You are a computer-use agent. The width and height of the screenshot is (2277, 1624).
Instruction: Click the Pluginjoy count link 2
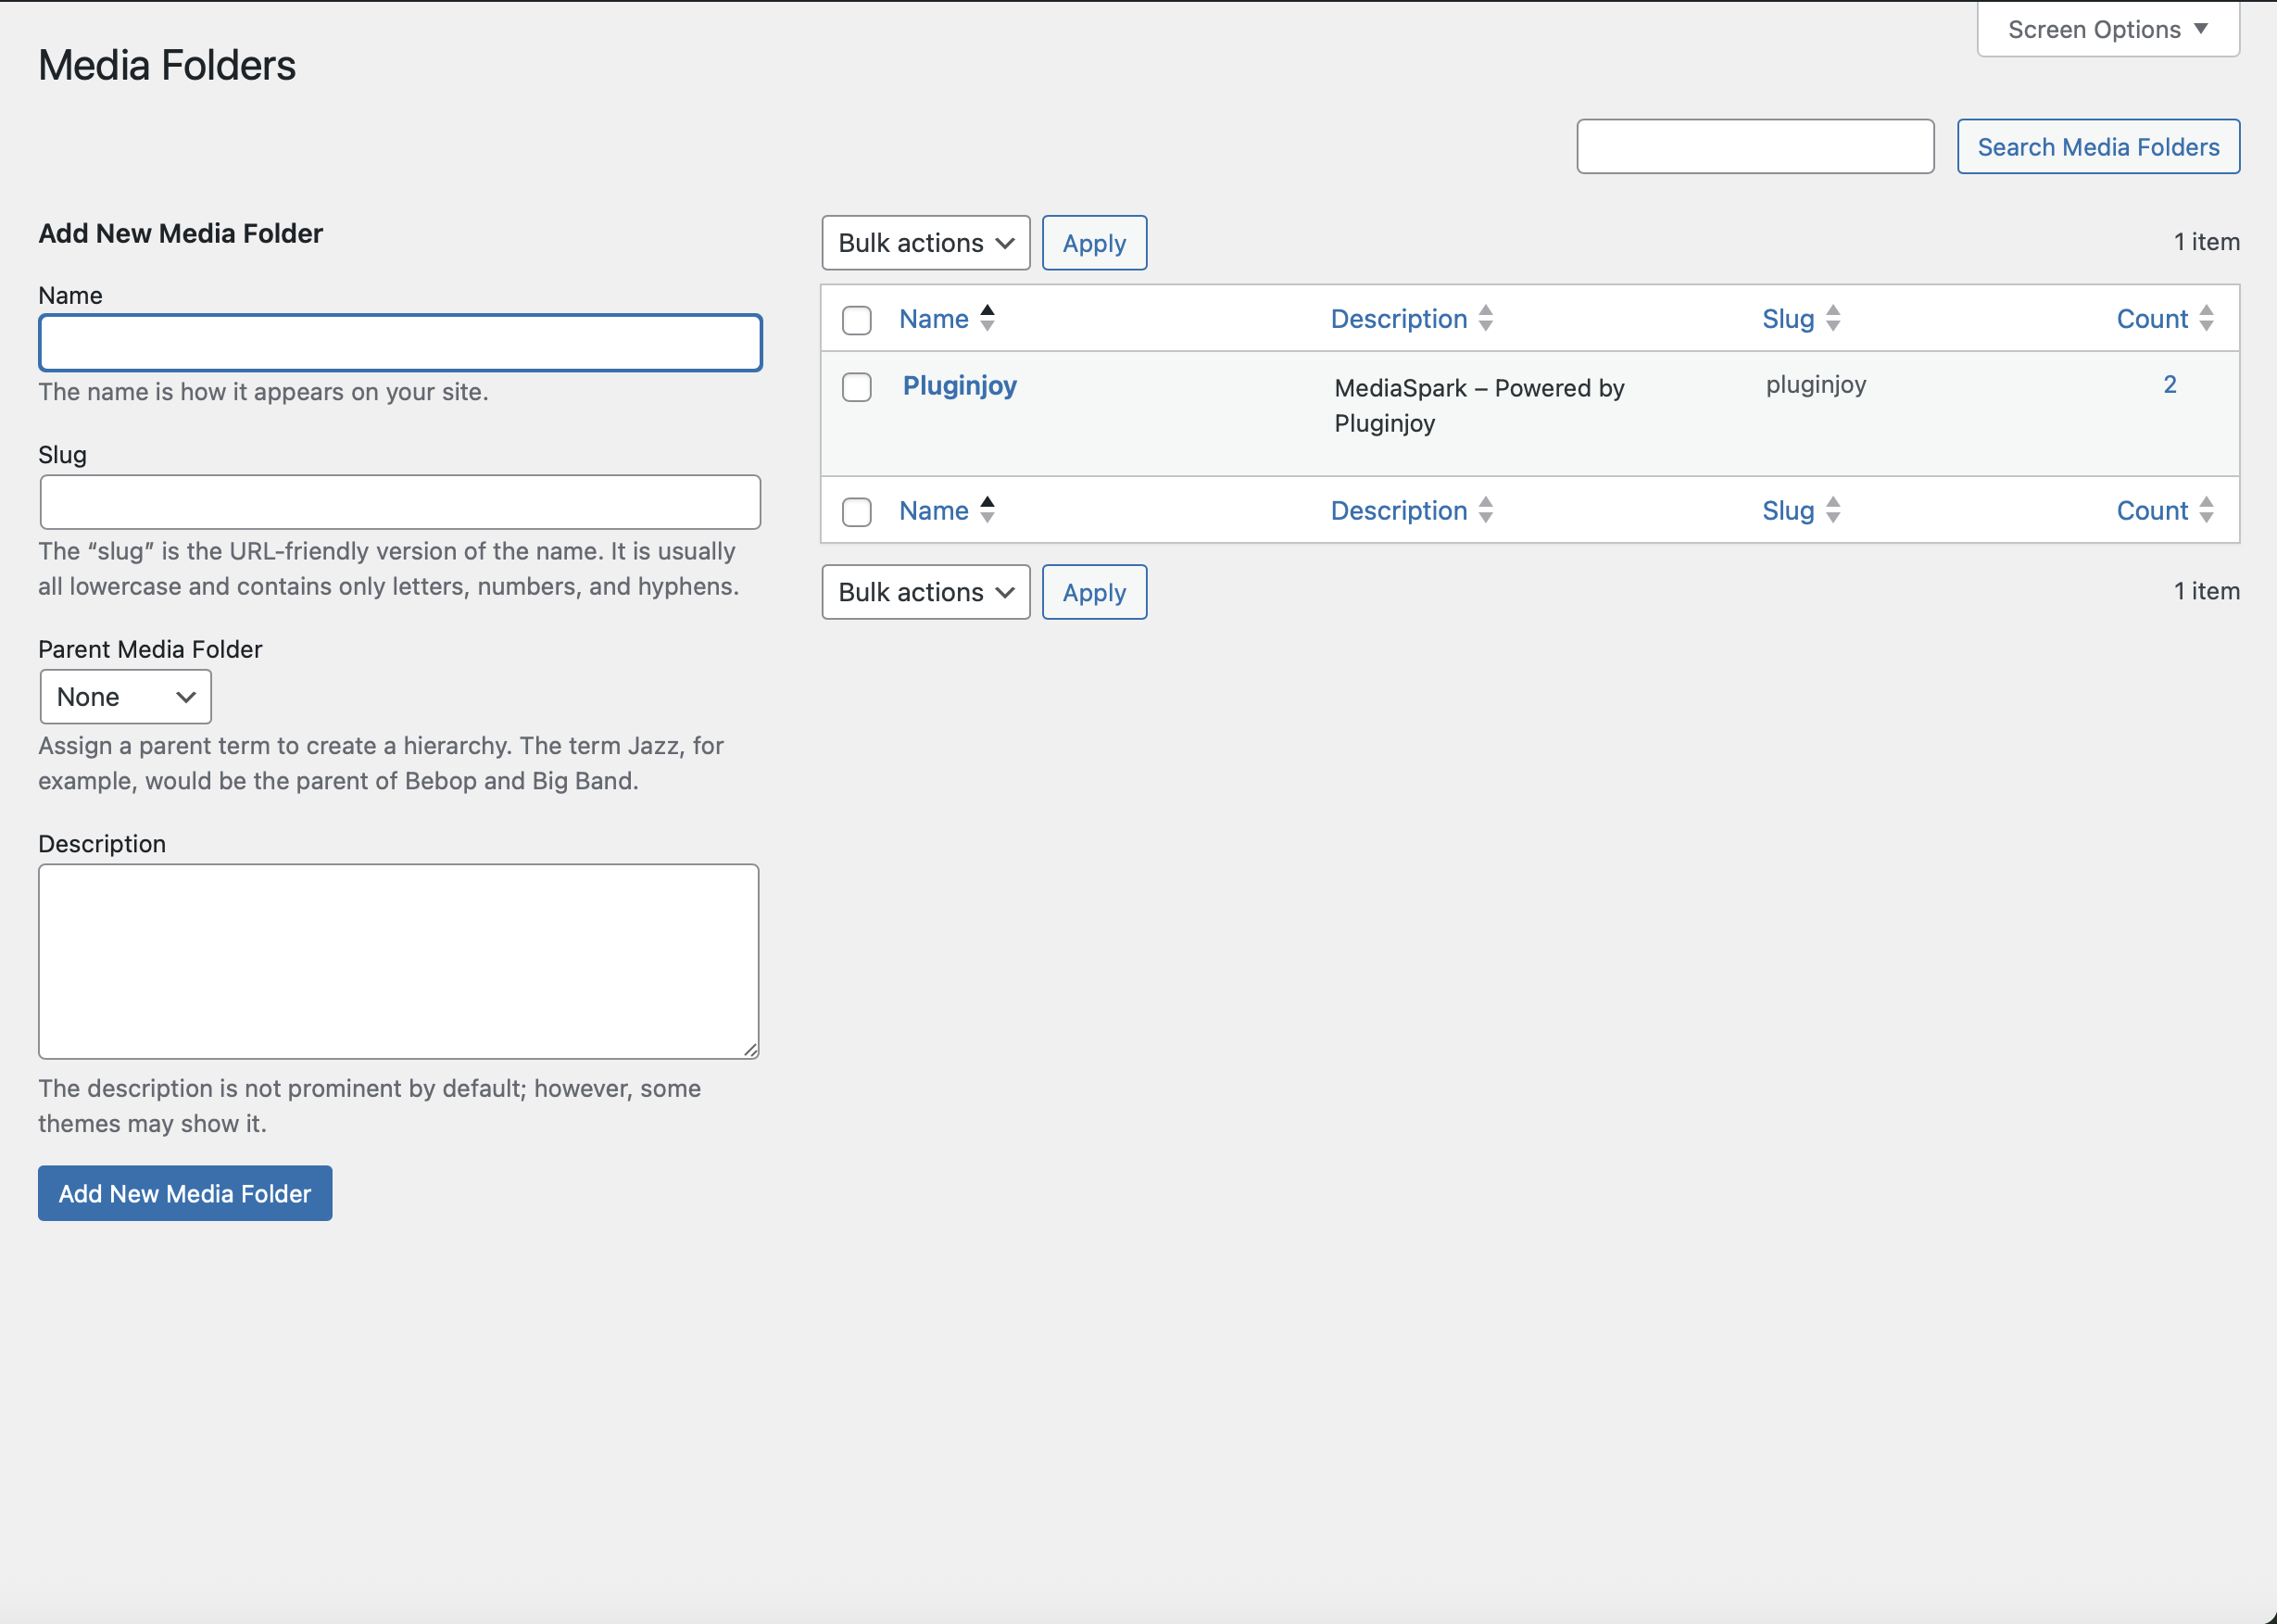click(2169, 385)
